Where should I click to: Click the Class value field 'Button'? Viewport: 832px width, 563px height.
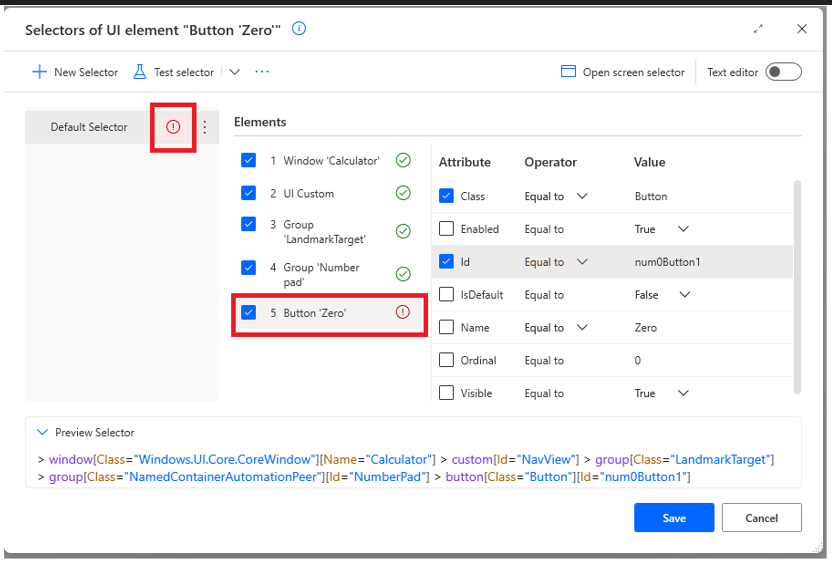point(651,196)
